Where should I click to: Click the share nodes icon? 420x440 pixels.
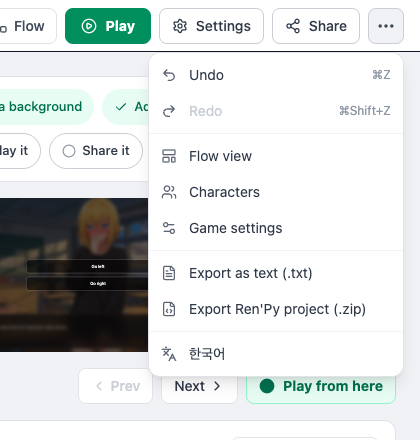(x=293, y=26)
